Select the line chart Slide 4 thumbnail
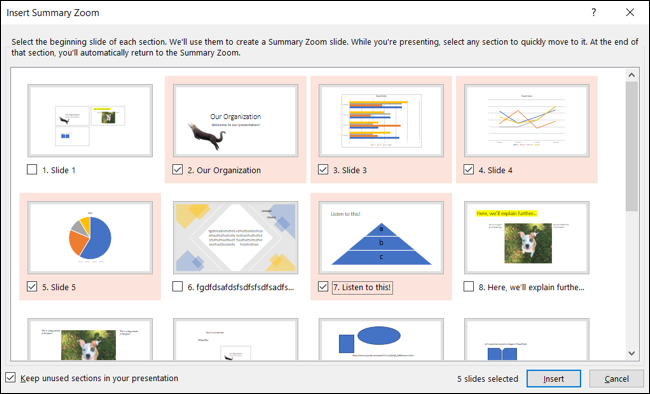This screenshot has height=394, width=650. coord(526,121)
